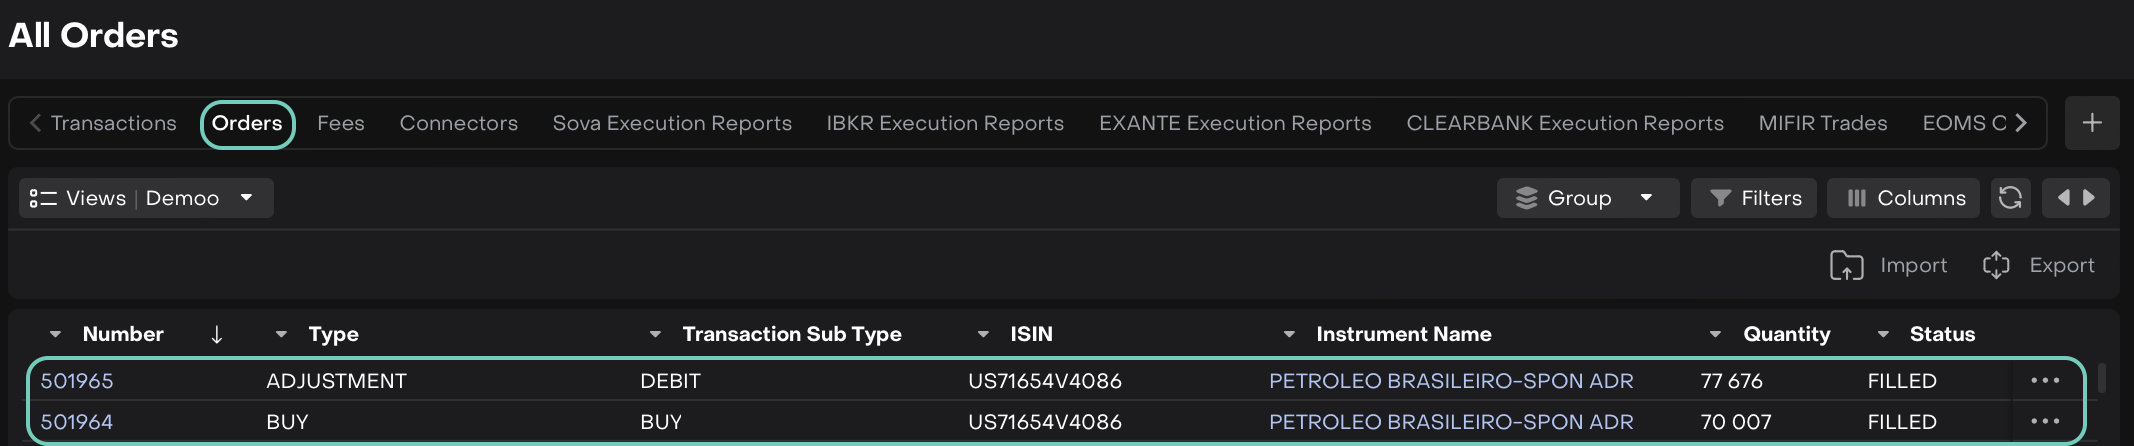Click left-right arrows panel toggle button
The height and width of the screenshot is (446, 2134).
pyautogui.click(x=2076, y=198)
